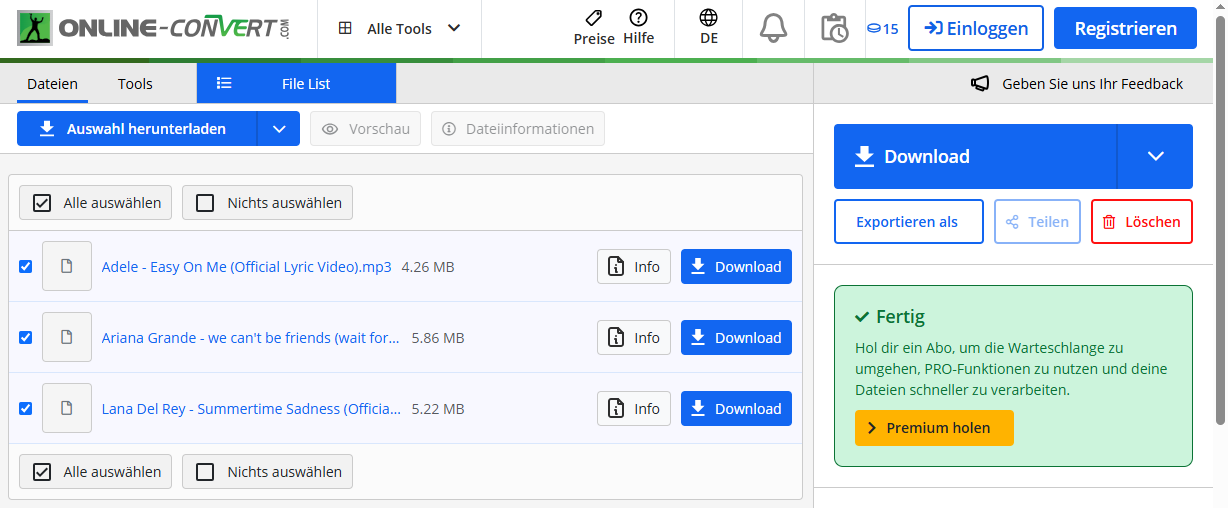Click the Ariana Grande file type icon
This screenshot has width=1228, height=508.
67,338
